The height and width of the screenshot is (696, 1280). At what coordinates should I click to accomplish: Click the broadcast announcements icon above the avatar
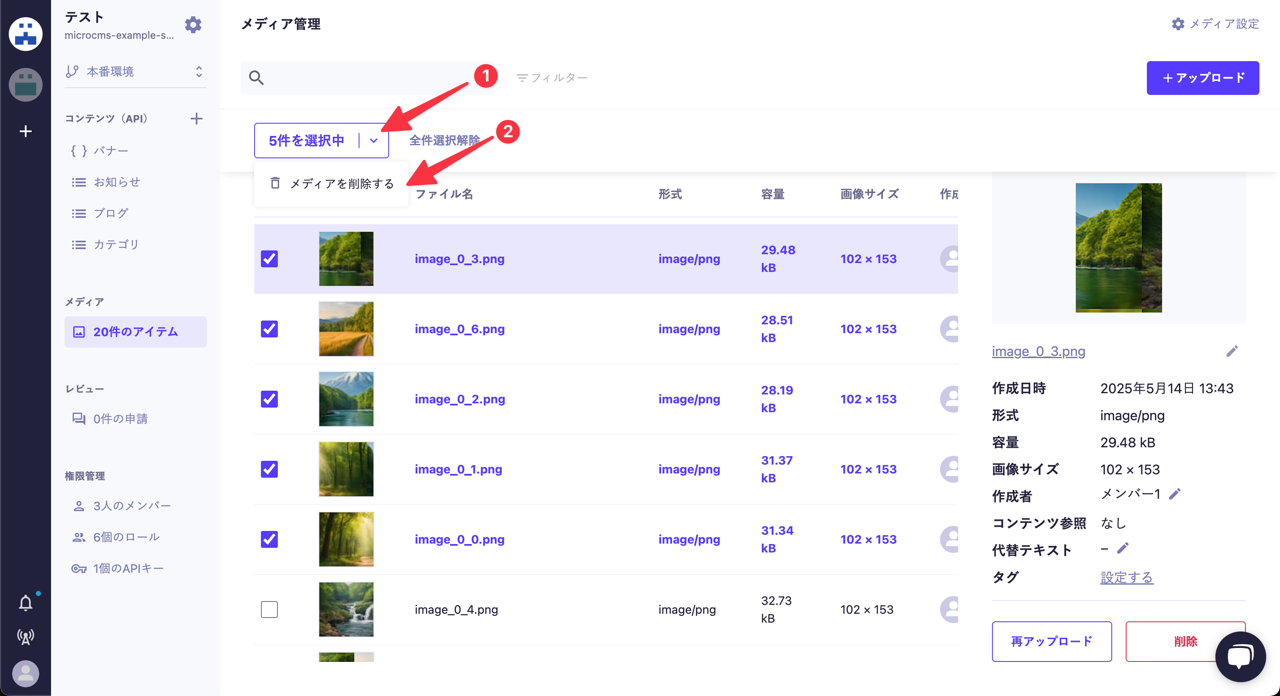[x=25, y=636]
